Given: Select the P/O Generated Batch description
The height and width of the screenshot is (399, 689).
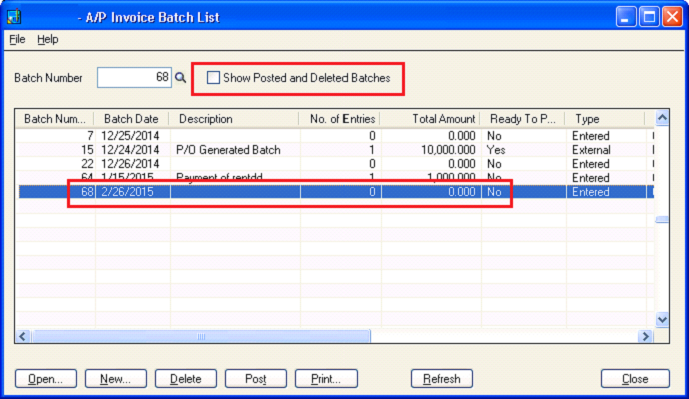Looking at the screenshot, I should coord(228,150).
